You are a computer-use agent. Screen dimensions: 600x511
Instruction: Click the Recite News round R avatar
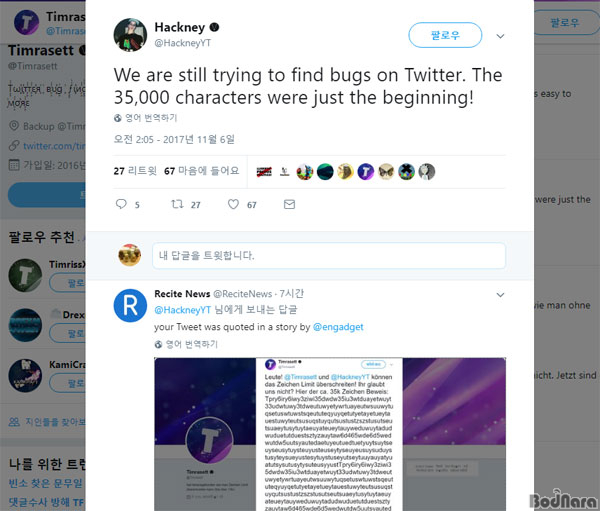(x=130, y=305)
